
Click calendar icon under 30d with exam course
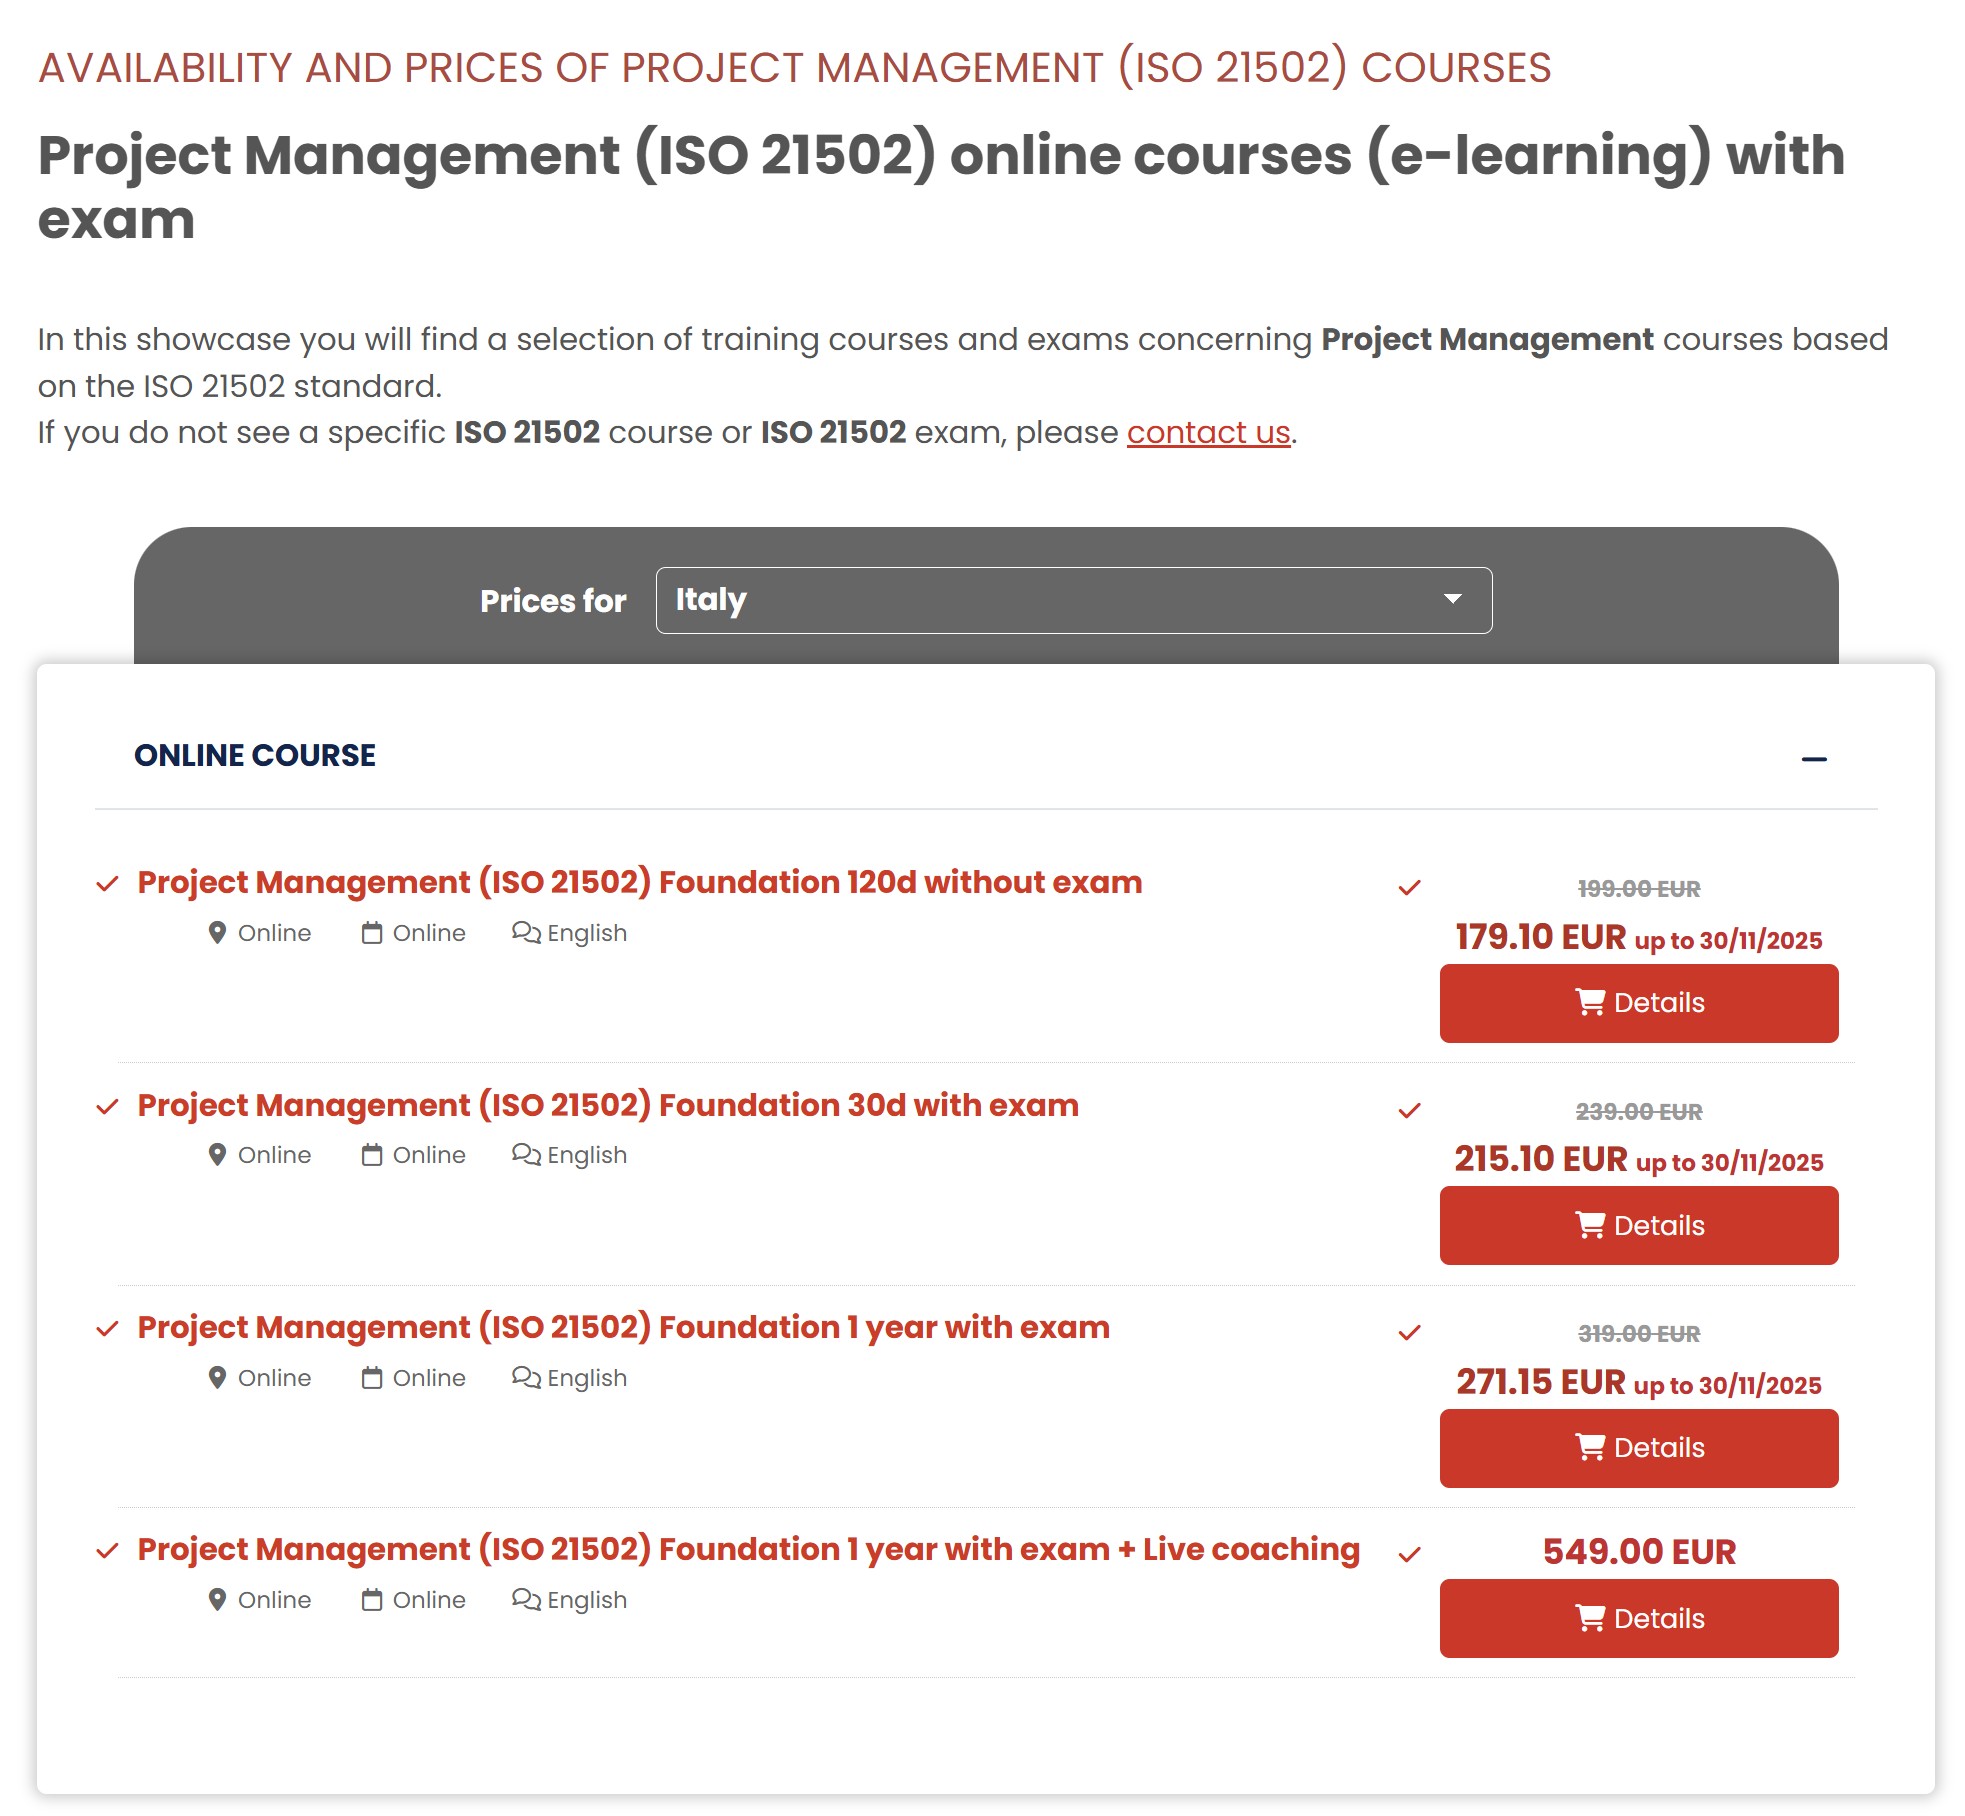[372, 1155]
